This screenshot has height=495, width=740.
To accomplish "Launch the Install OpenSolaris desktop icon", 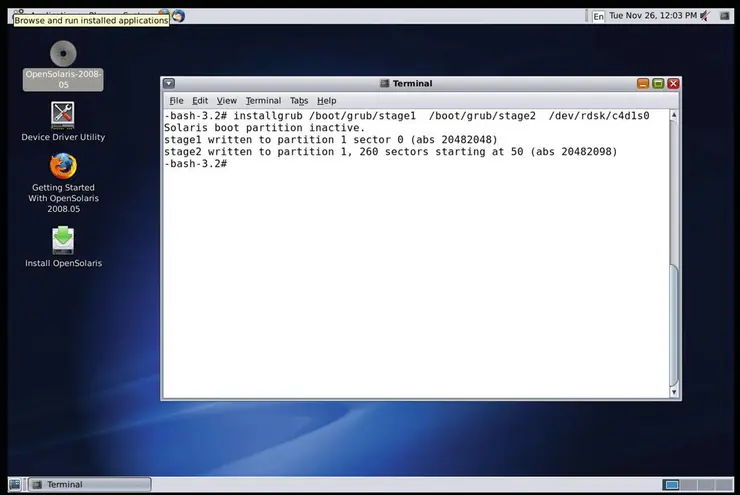I will click(x=63, y=240).
